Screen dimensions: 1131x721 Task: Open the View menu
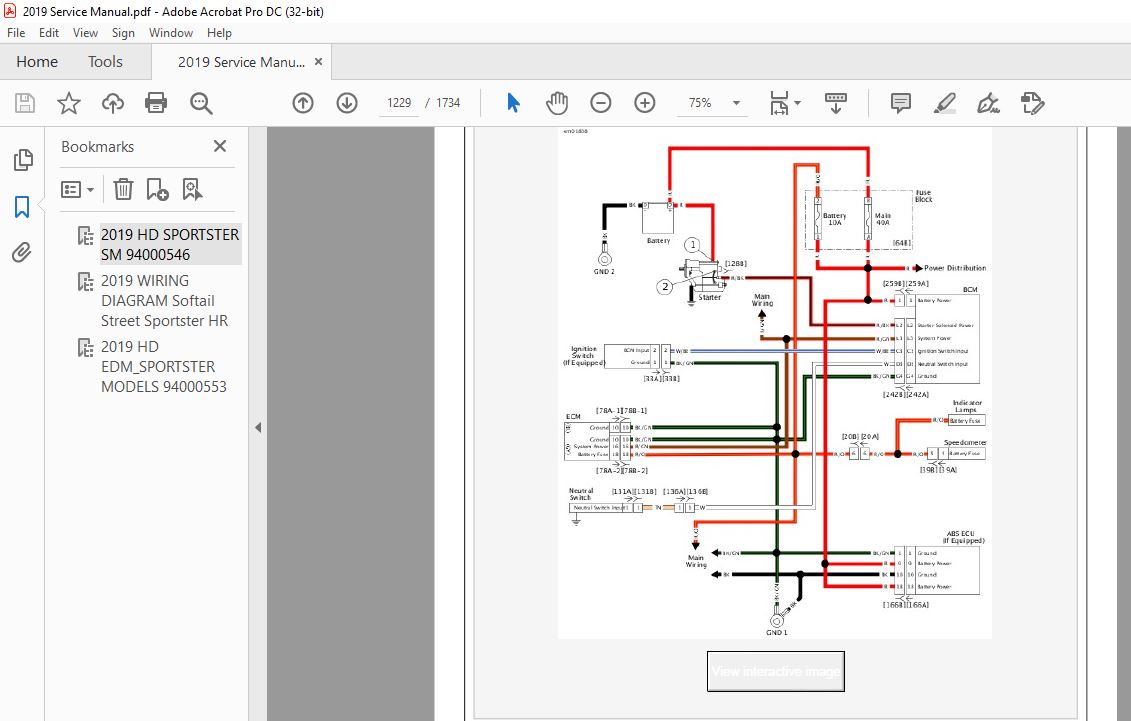(85, 32)
